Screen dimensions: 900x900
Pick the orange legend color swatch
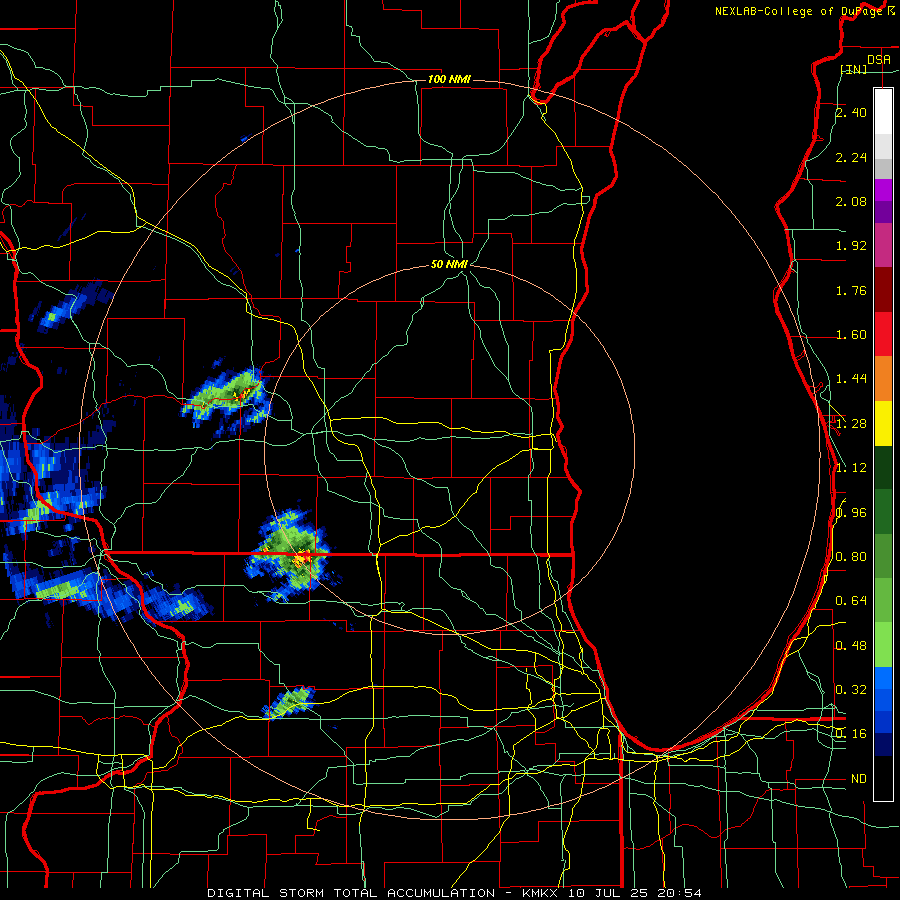tap(883, 379)
